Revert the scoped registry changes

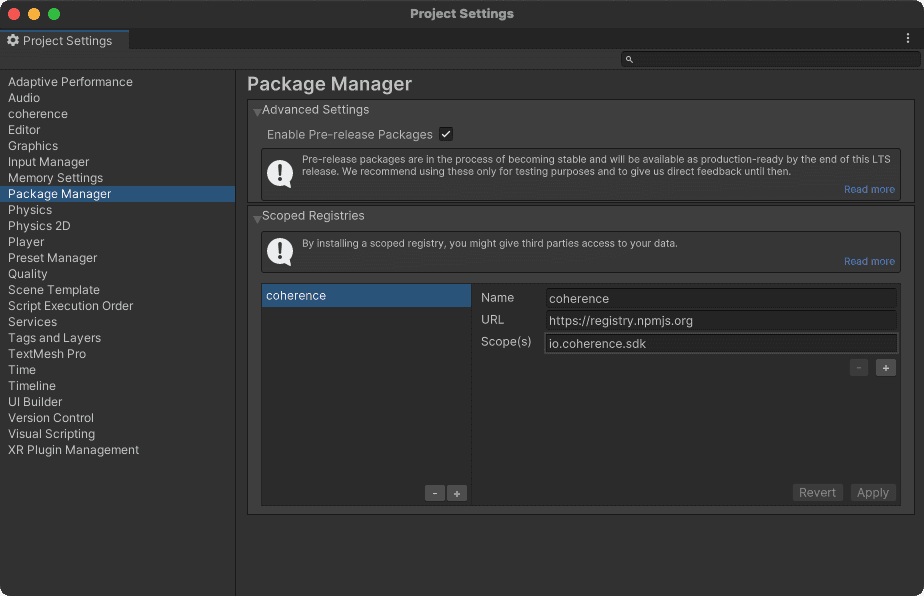pyautogui.click(x=817, y=492)
